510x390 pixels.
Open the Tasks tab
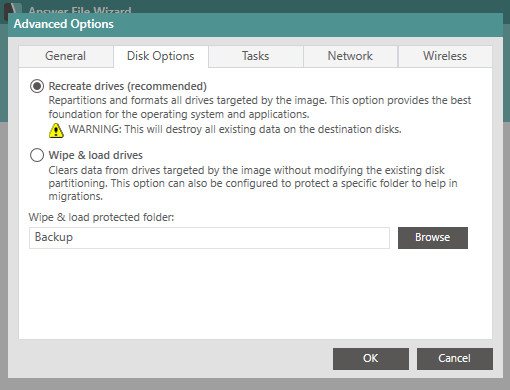255,56
